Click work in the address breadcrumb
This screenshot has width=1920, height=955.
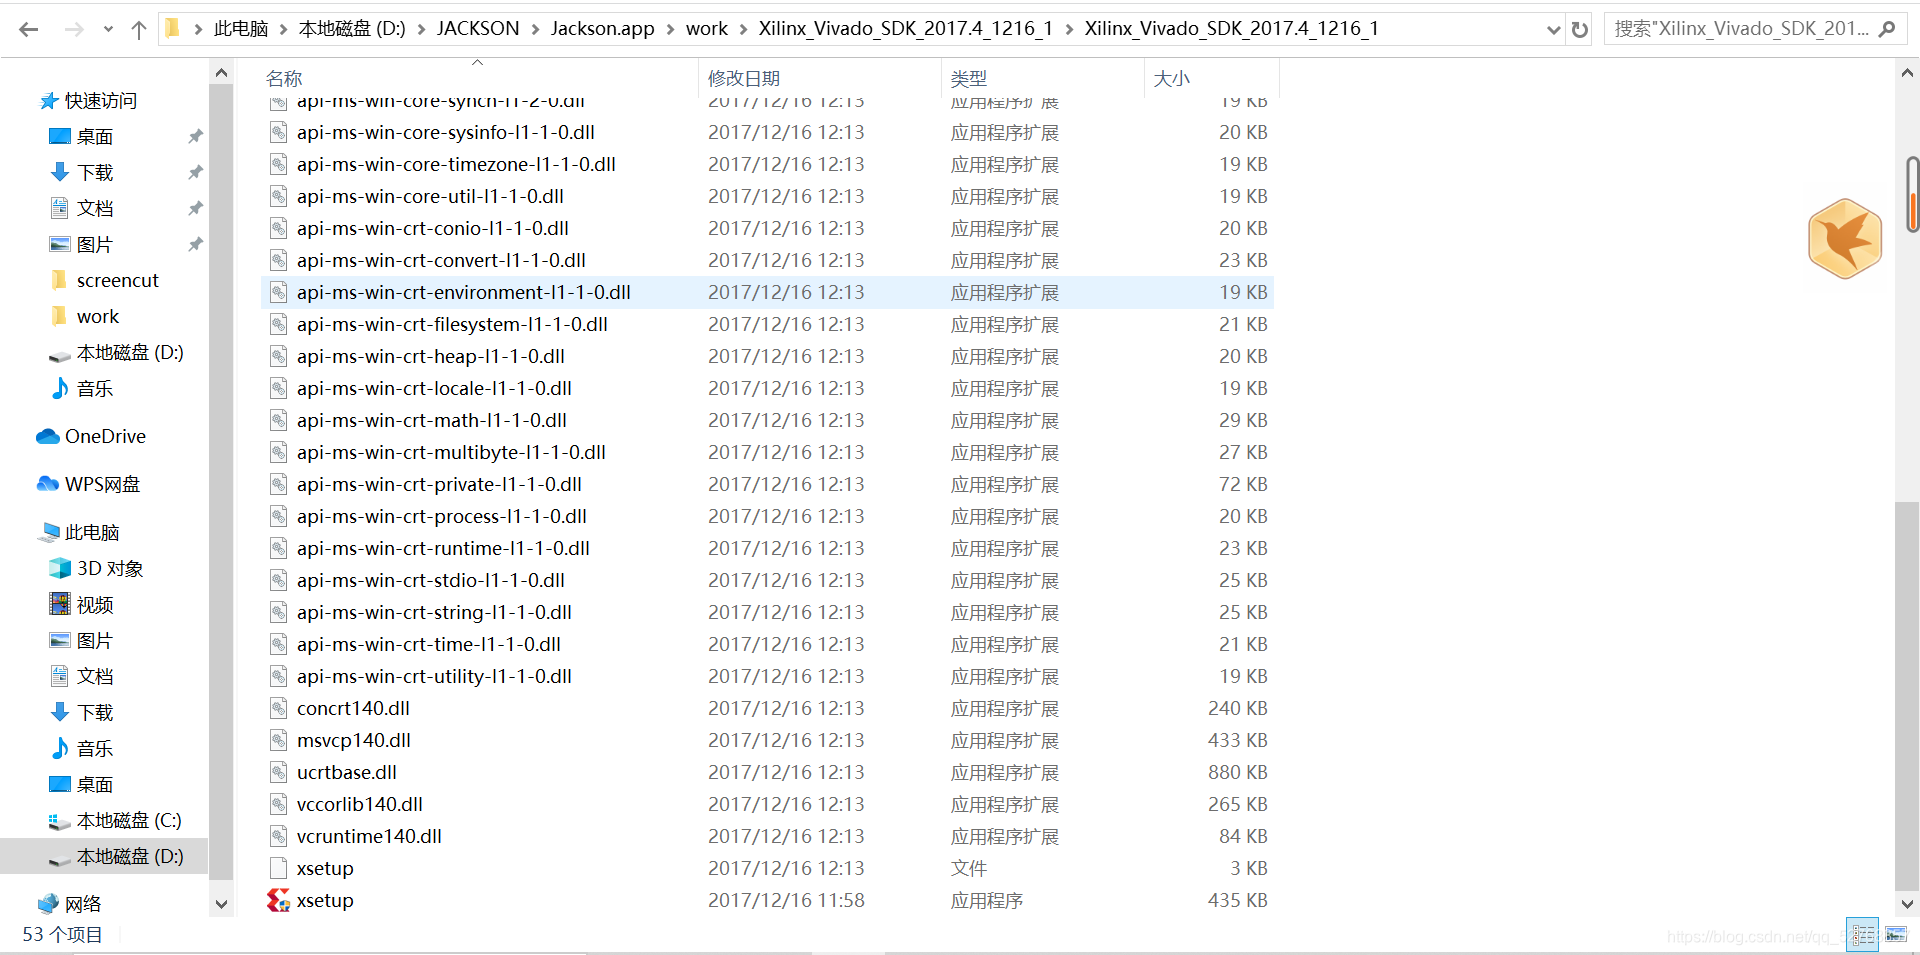click(x=707, y=29)
